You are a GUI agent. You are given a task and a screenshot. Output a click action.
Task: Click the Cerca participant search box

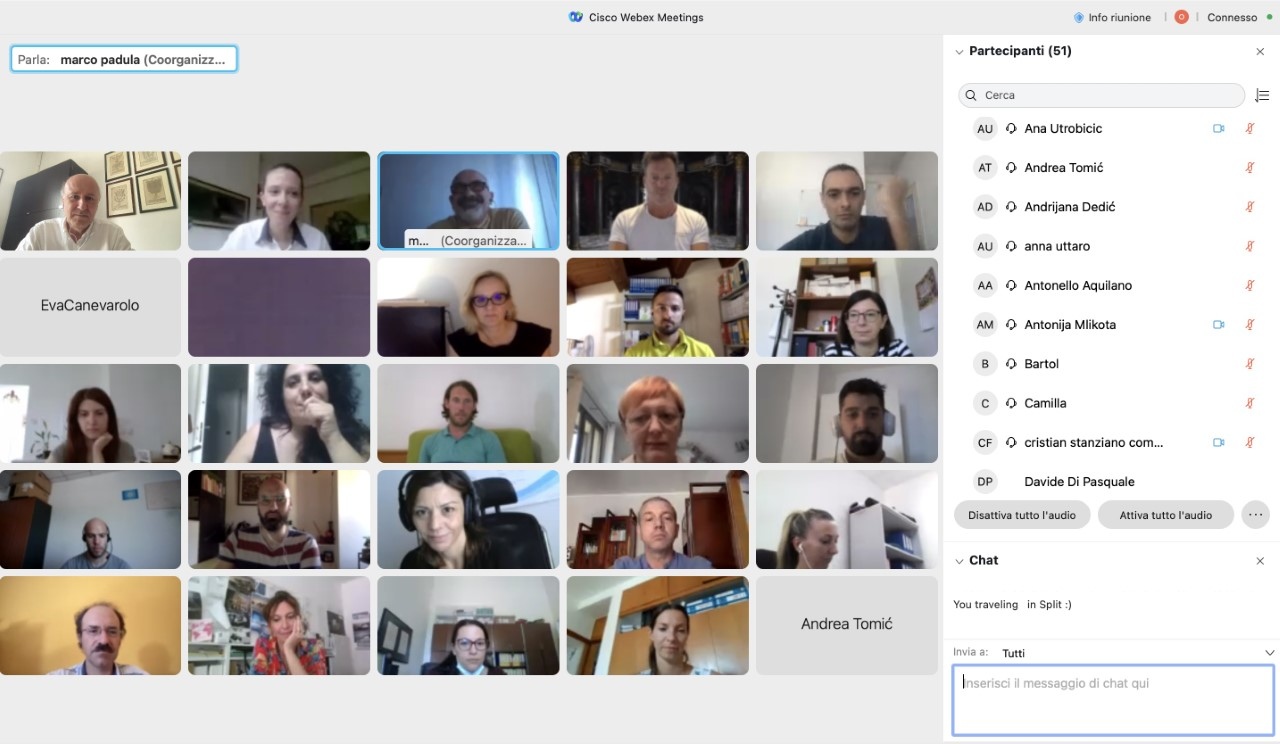coord(1101,95)
